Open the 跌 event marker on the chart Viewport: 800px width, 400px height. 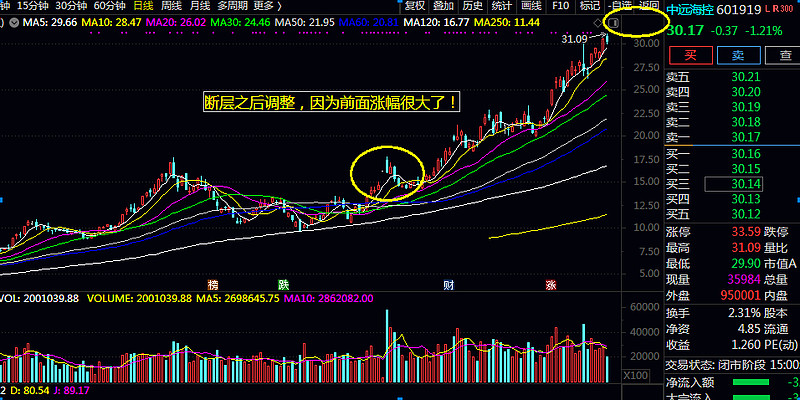pos(283,285)
